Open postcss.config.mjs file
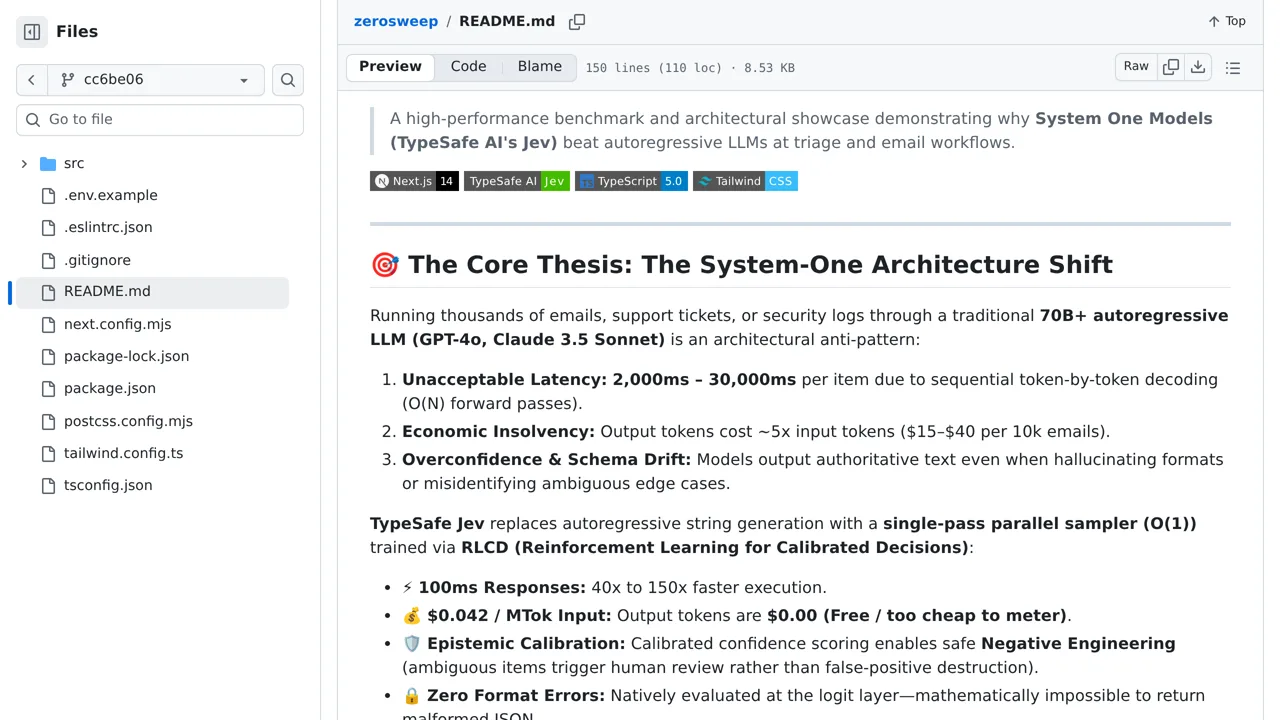Screen dimensions: 1280x720 coord(128,421)
